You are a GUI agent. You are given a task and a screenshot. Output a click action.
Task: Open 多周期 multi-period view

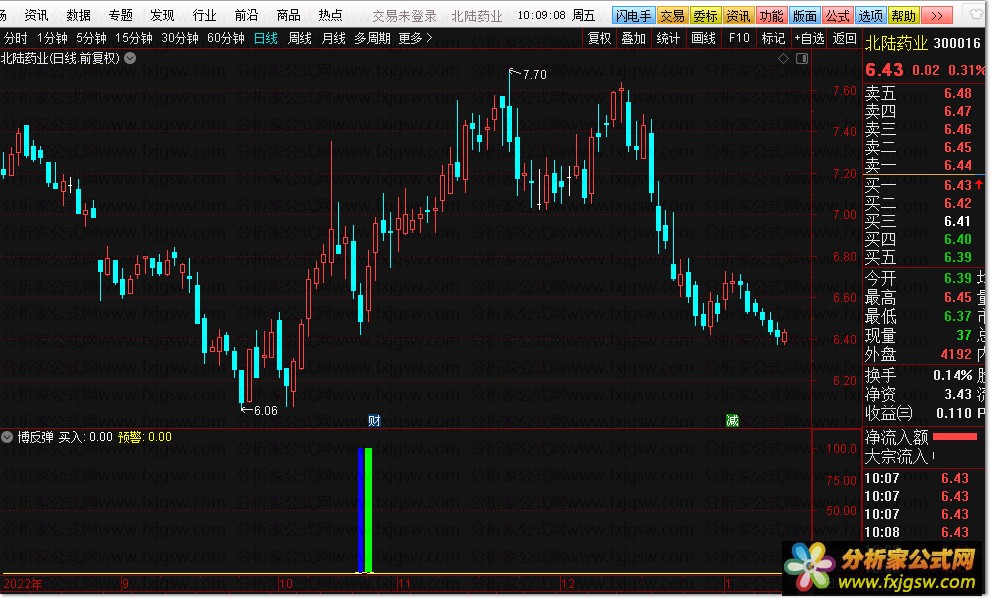click(x=373, y=39)
